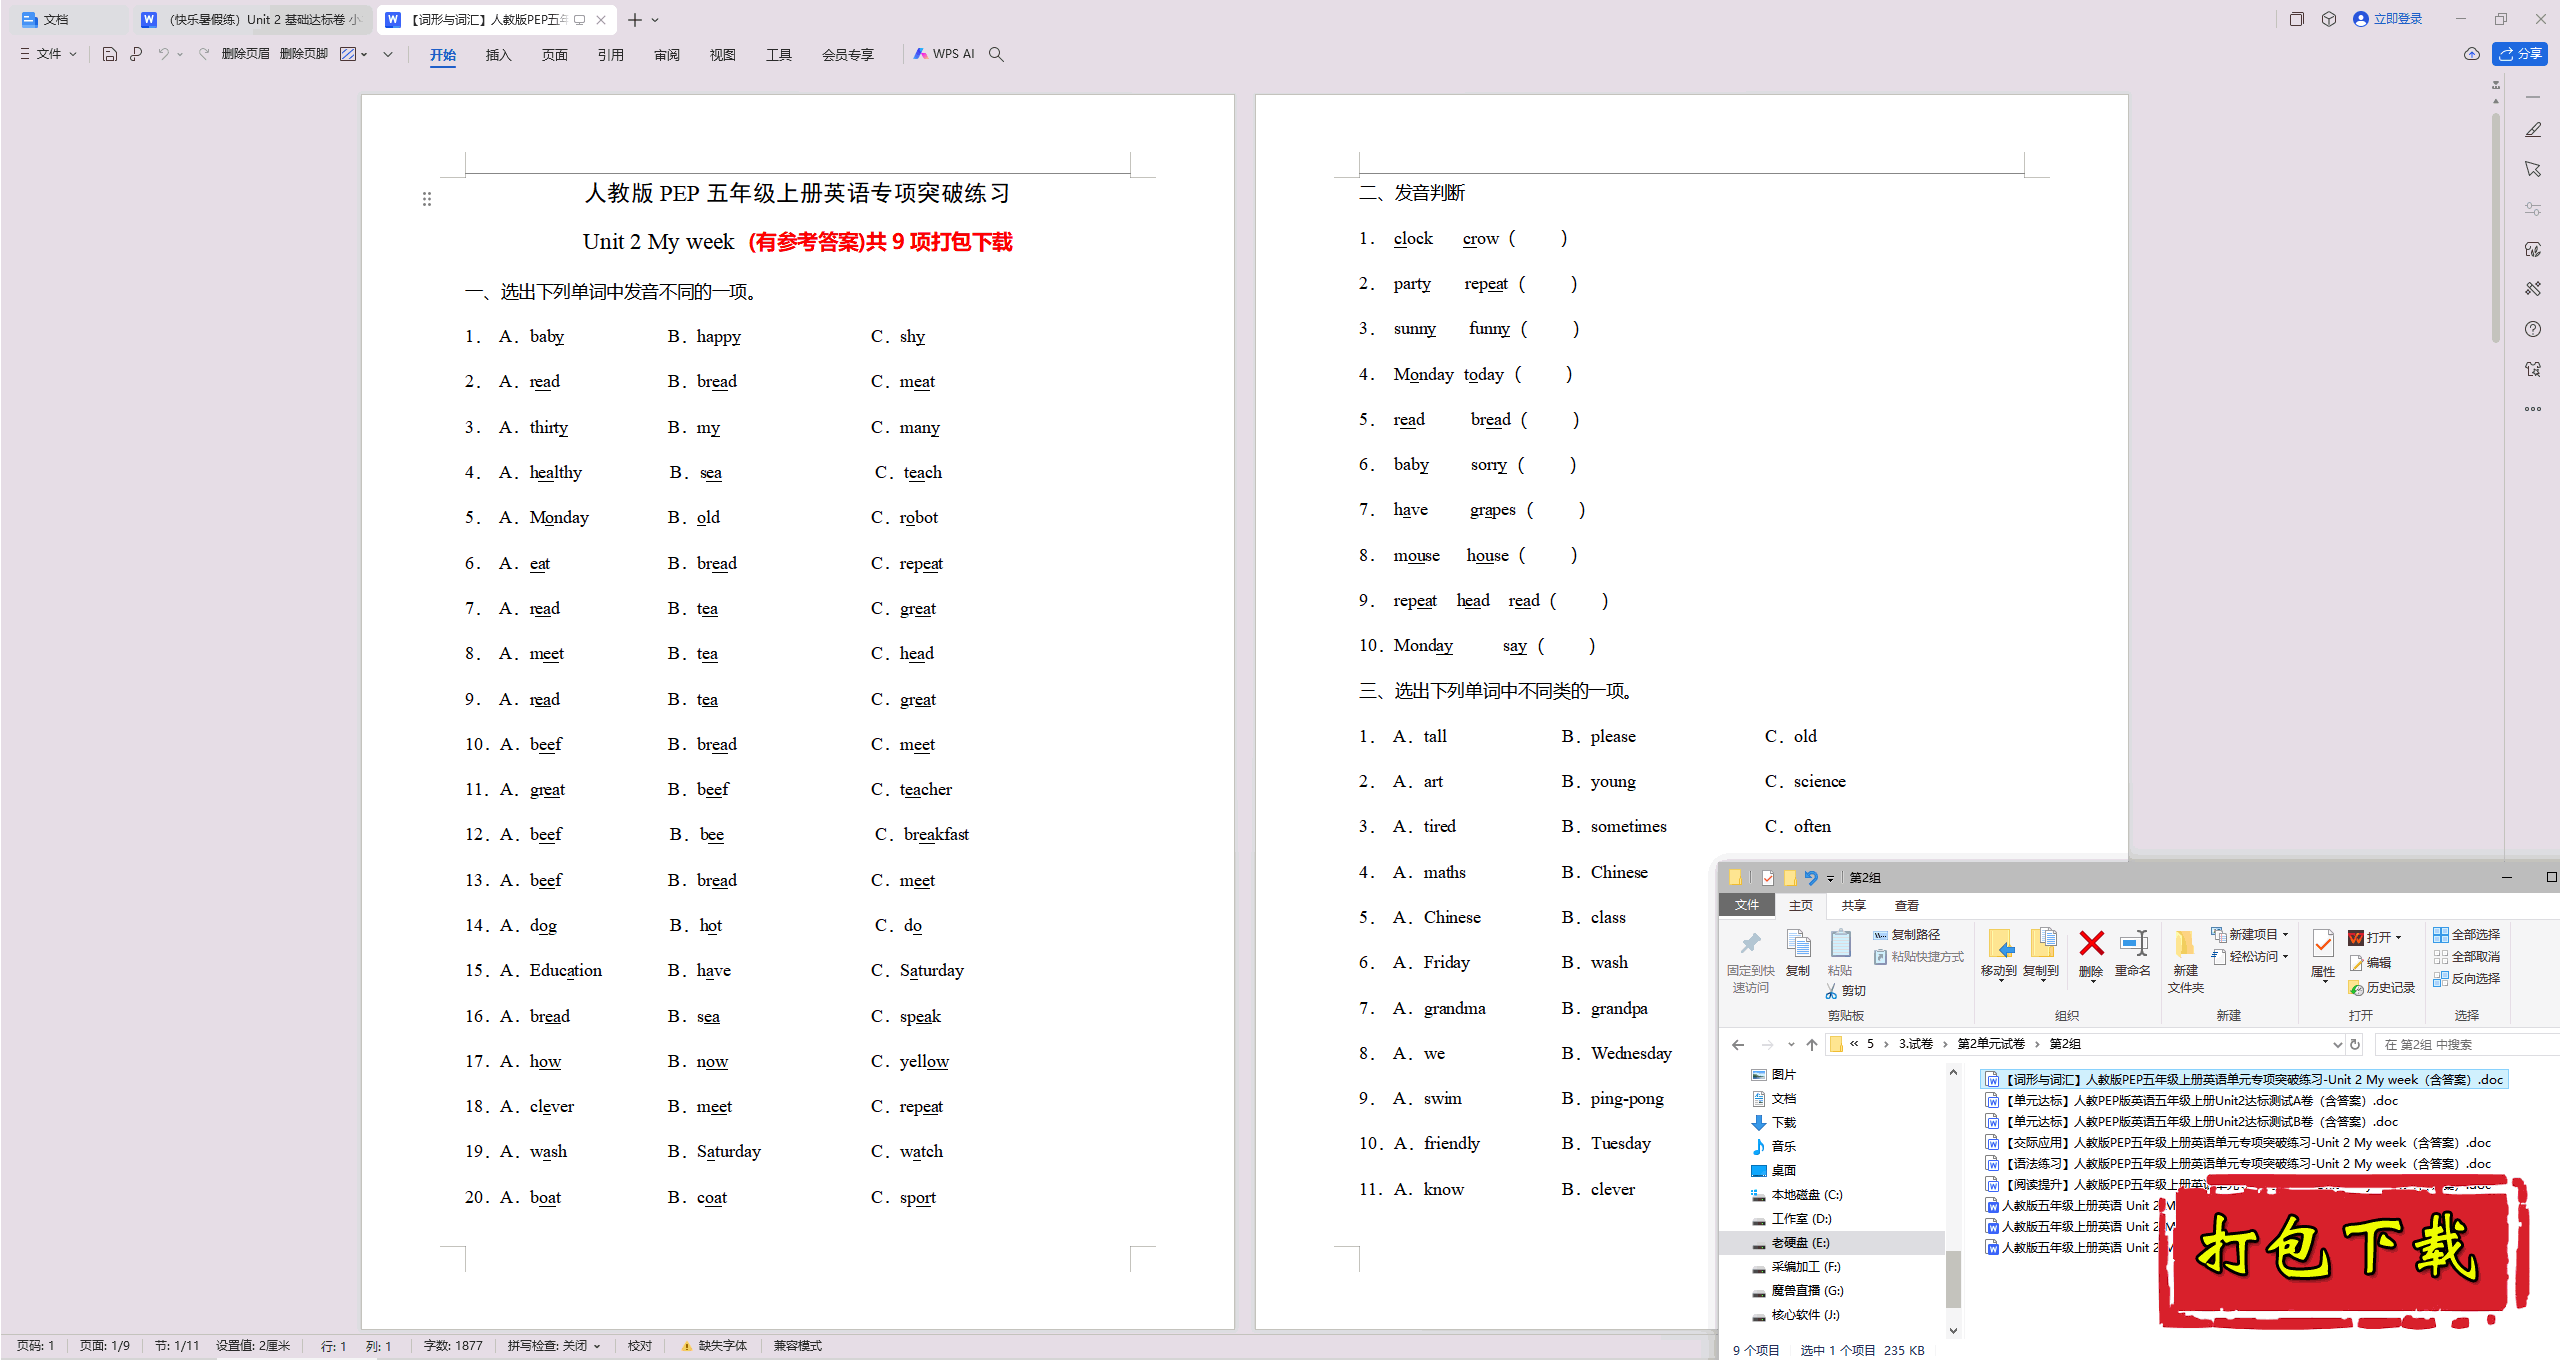Switch to the 审阅 ribbon tab
The height and width of the screenshot is (1360, 2560).
click(666, 55)
